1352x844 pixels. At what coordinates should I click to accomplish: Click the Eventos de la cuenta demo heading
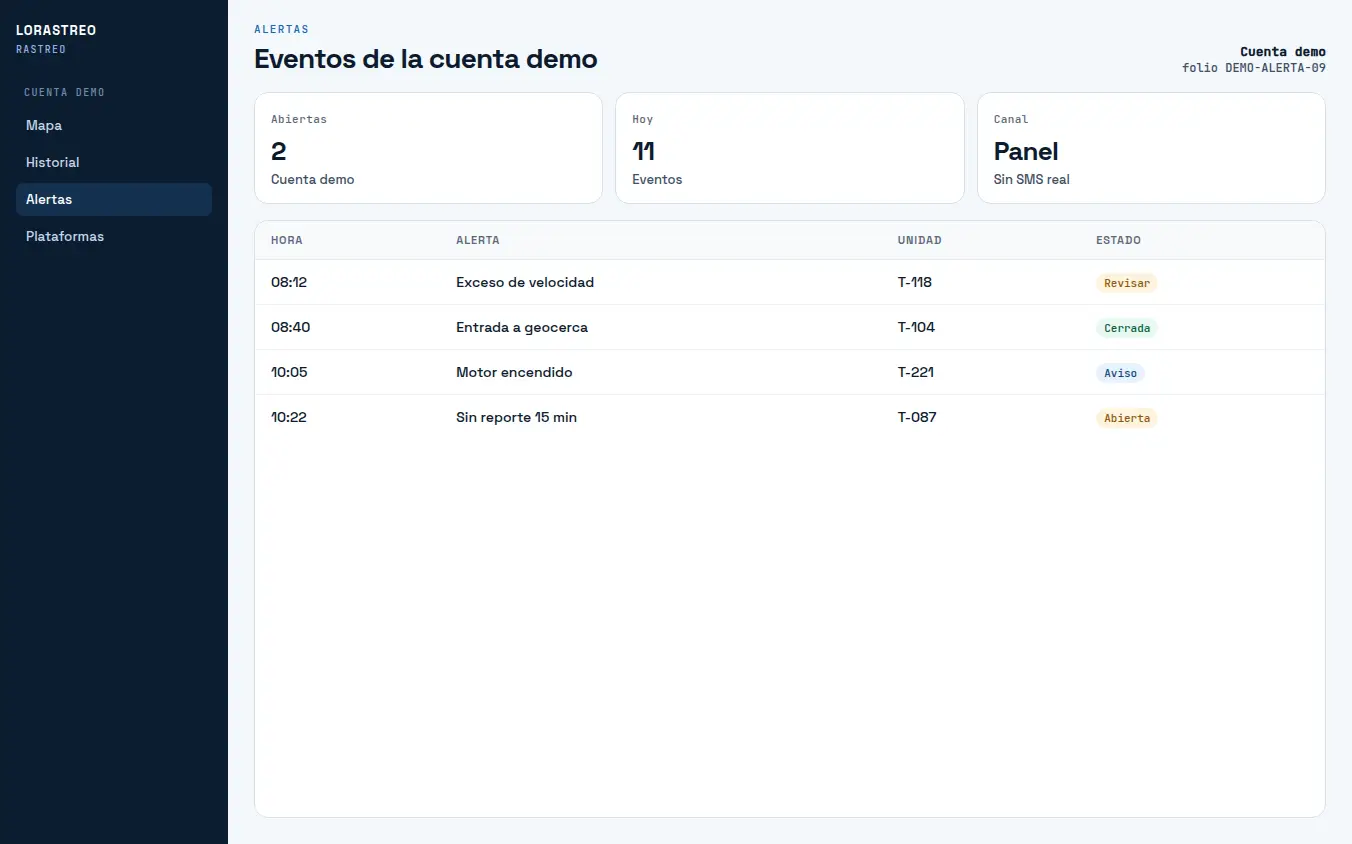click(x=426, y=59)
